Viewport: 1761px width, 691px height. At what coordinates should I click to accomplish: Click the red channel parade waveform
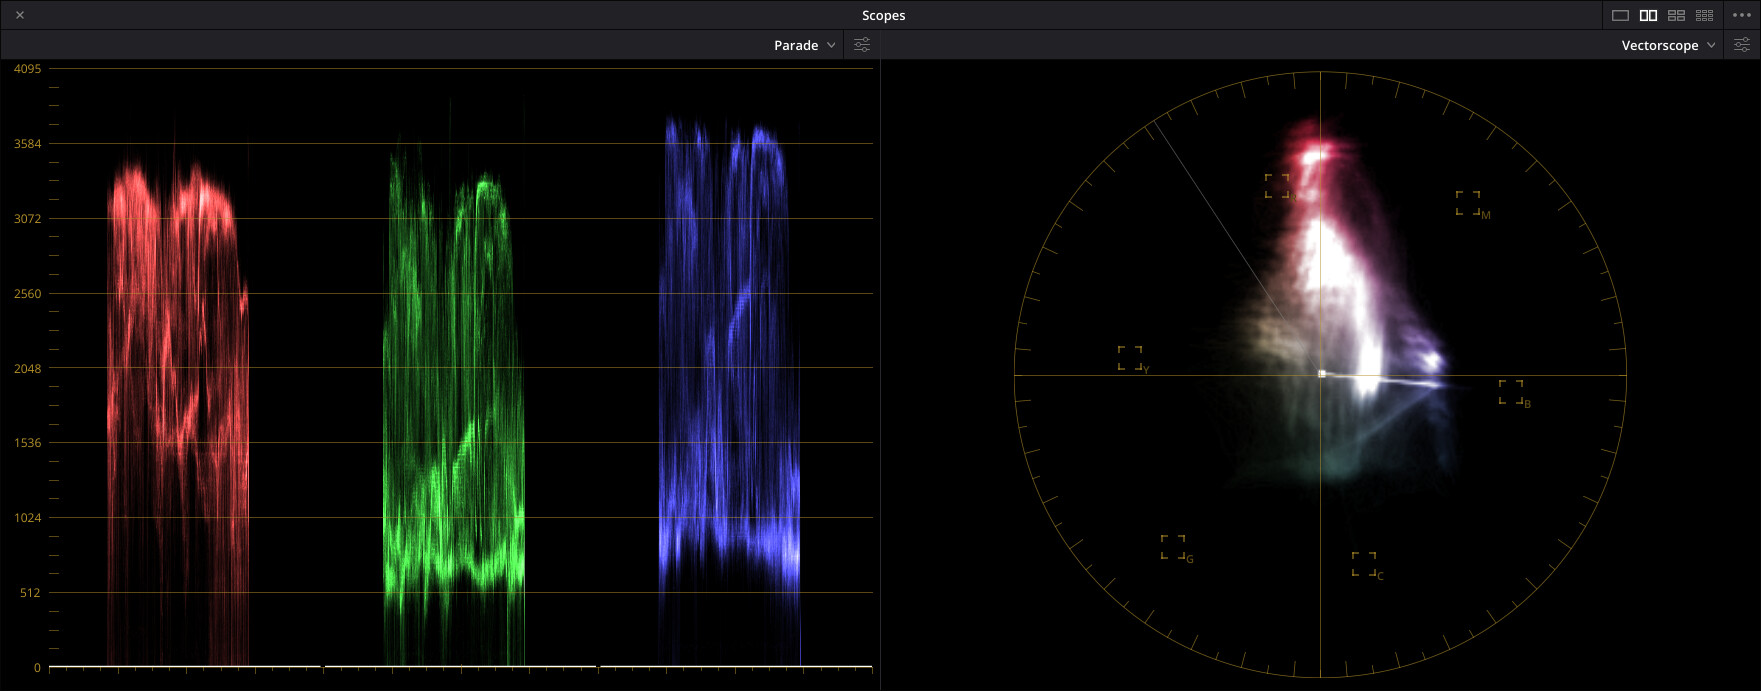click(178, 400)
